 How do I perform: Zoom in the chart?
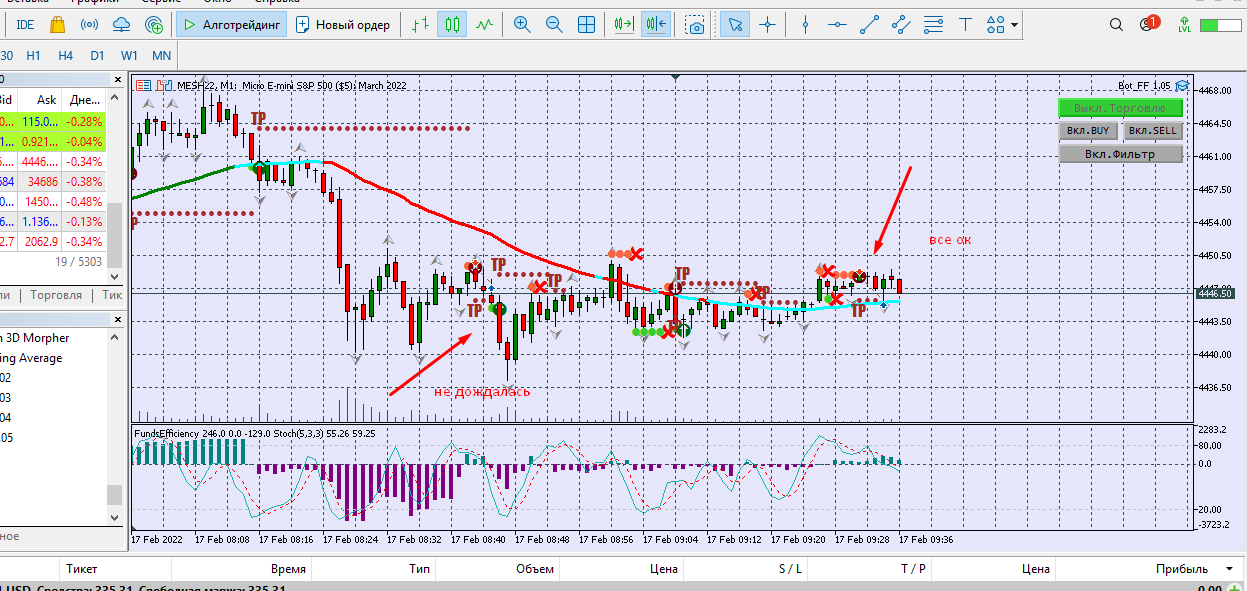coord(522,24)
